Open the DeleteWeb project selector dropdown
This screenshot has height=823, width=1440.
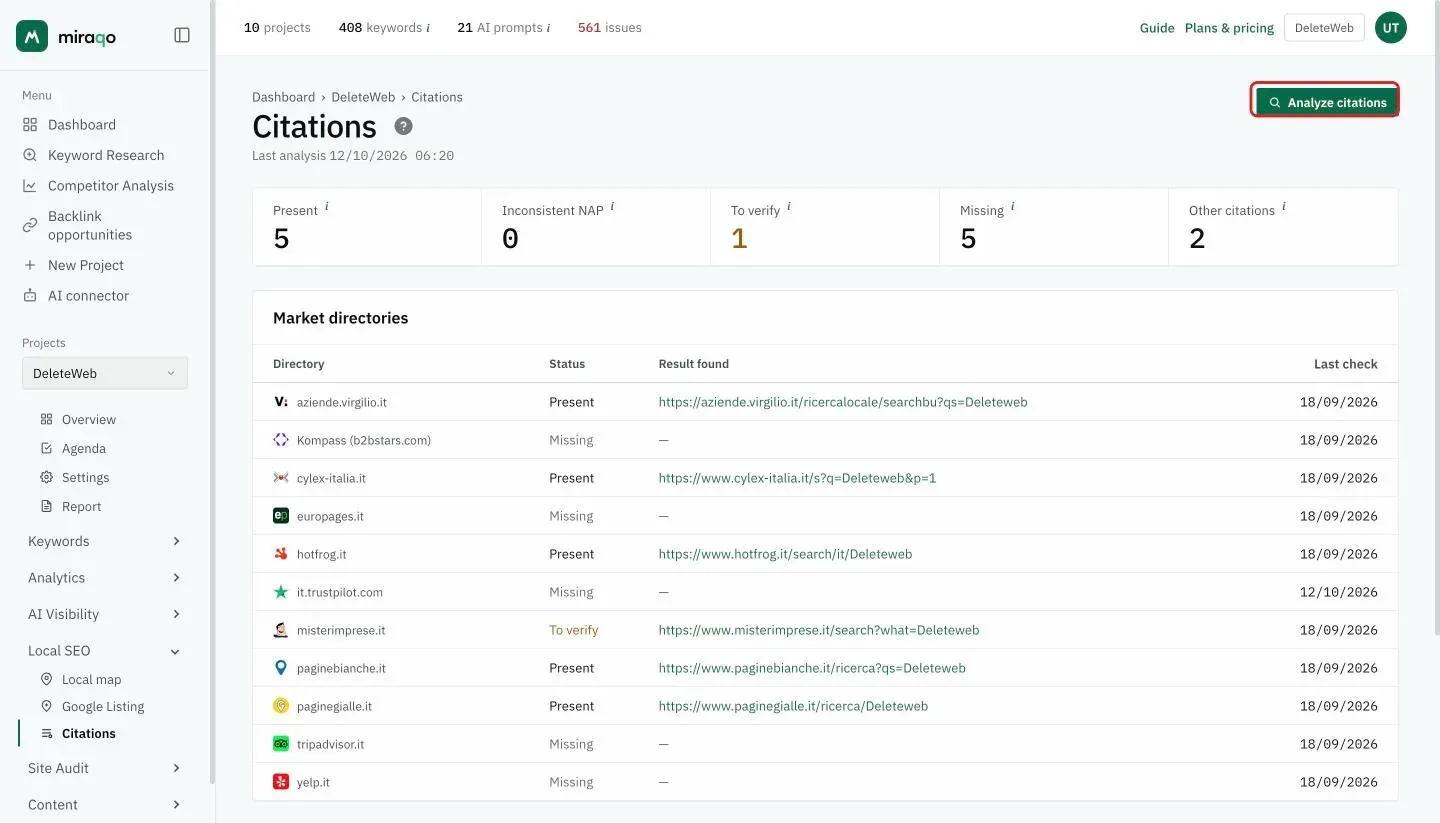coord(105,373)
